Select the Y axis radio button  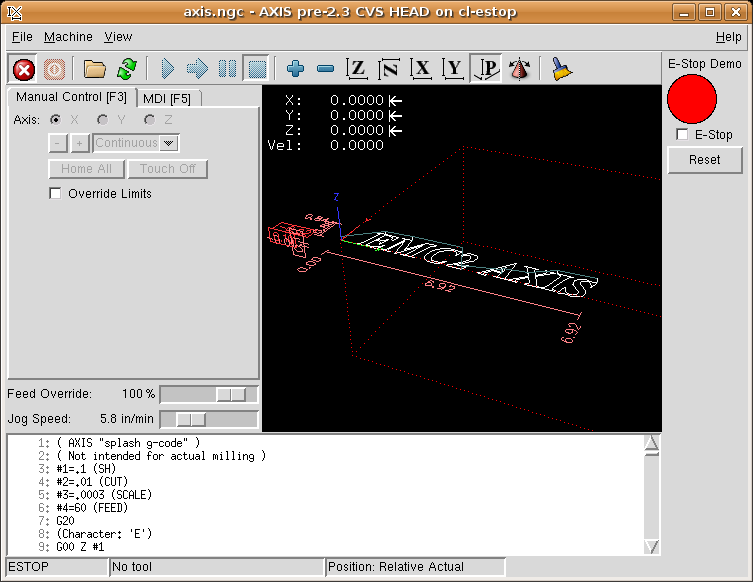click(x=102, y=120)
